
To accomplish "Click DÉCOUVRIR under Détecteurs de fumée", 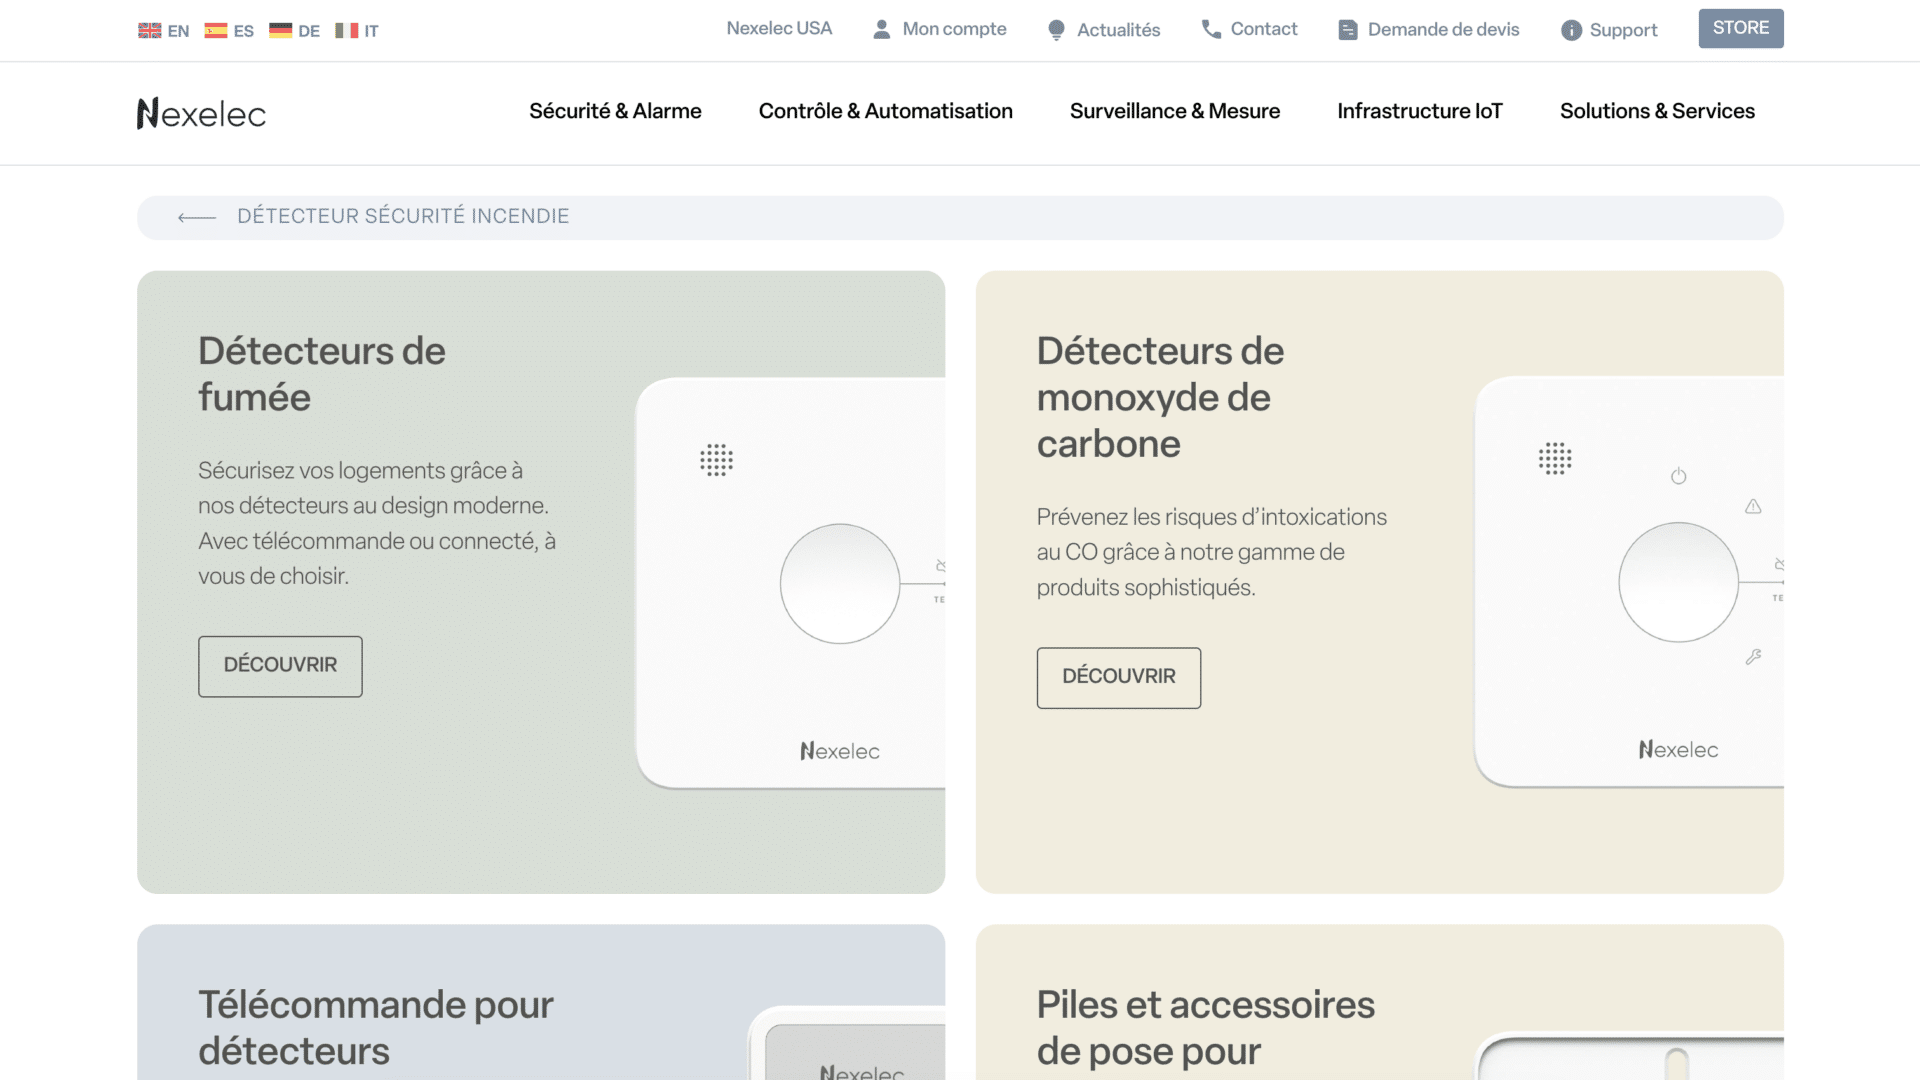I will click(280, 666).
